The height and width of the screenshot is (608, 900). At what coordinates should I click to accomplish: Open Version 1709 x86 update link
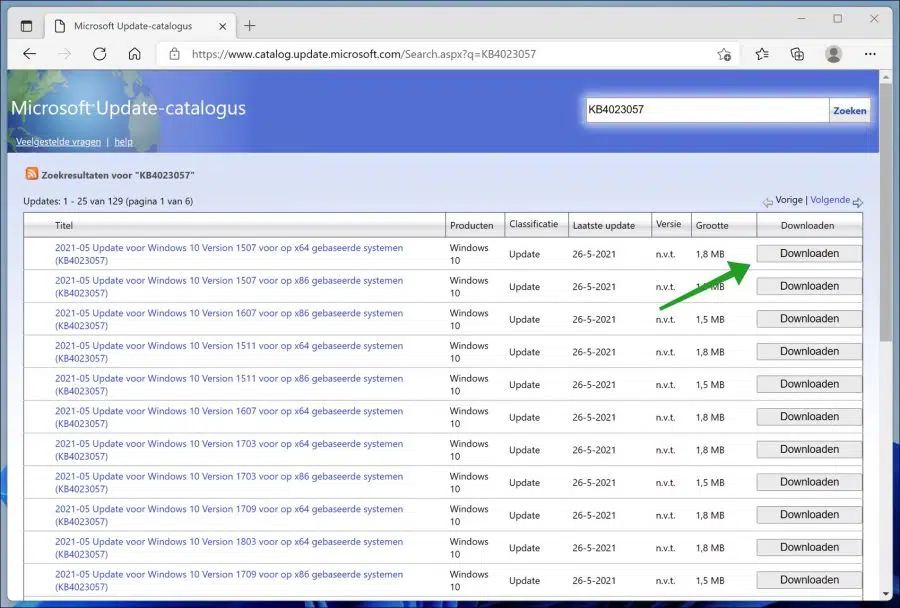coord(229,581)
